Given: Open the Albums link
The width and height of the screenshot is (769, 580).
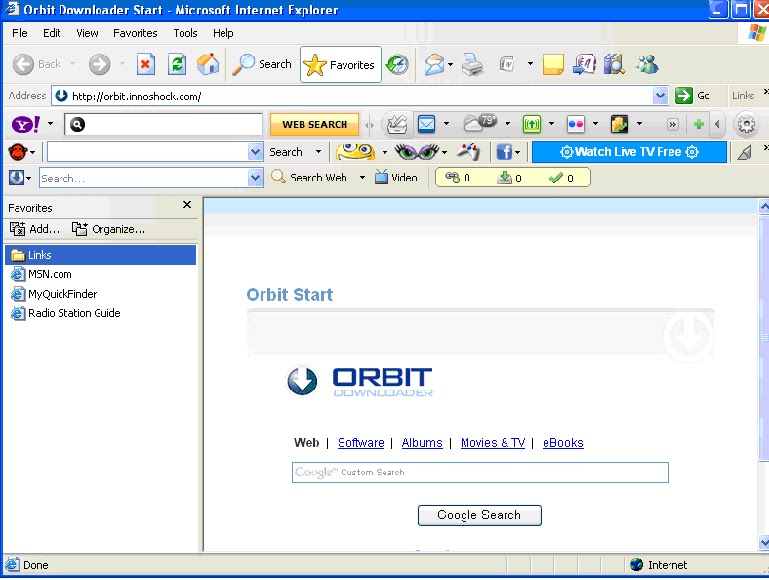Looking at the screenshot, I should 422,443.
